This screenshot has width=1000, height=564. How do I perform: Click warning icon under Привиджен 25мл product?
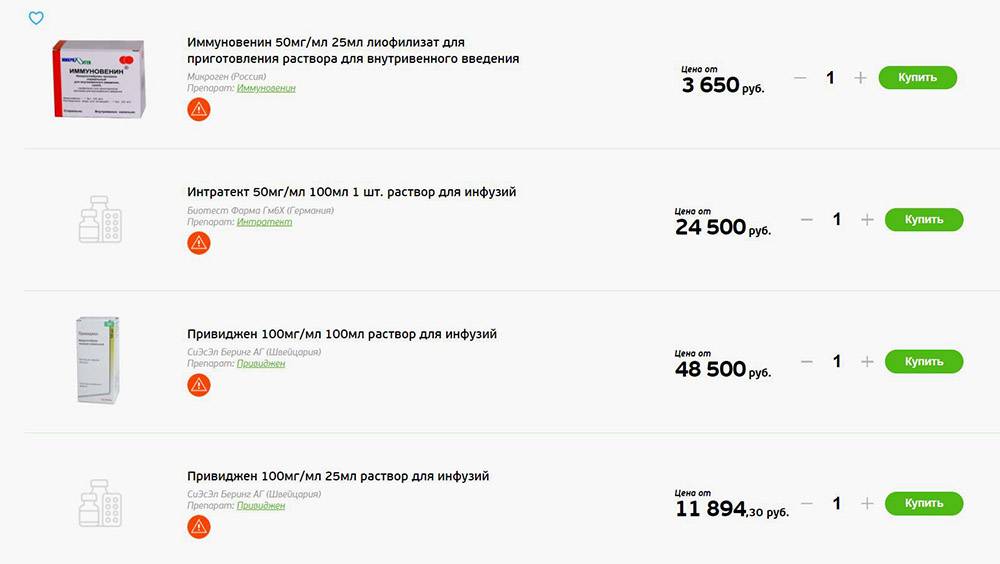tap(199, 527)
